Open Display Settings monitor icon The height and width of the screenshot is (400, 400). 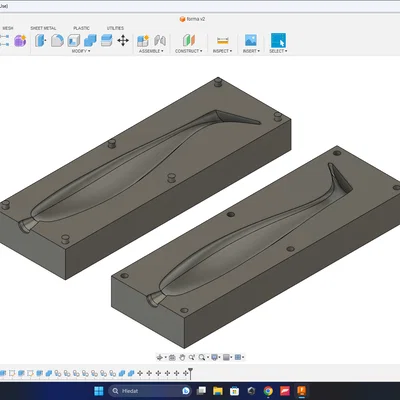click(214, 357)
